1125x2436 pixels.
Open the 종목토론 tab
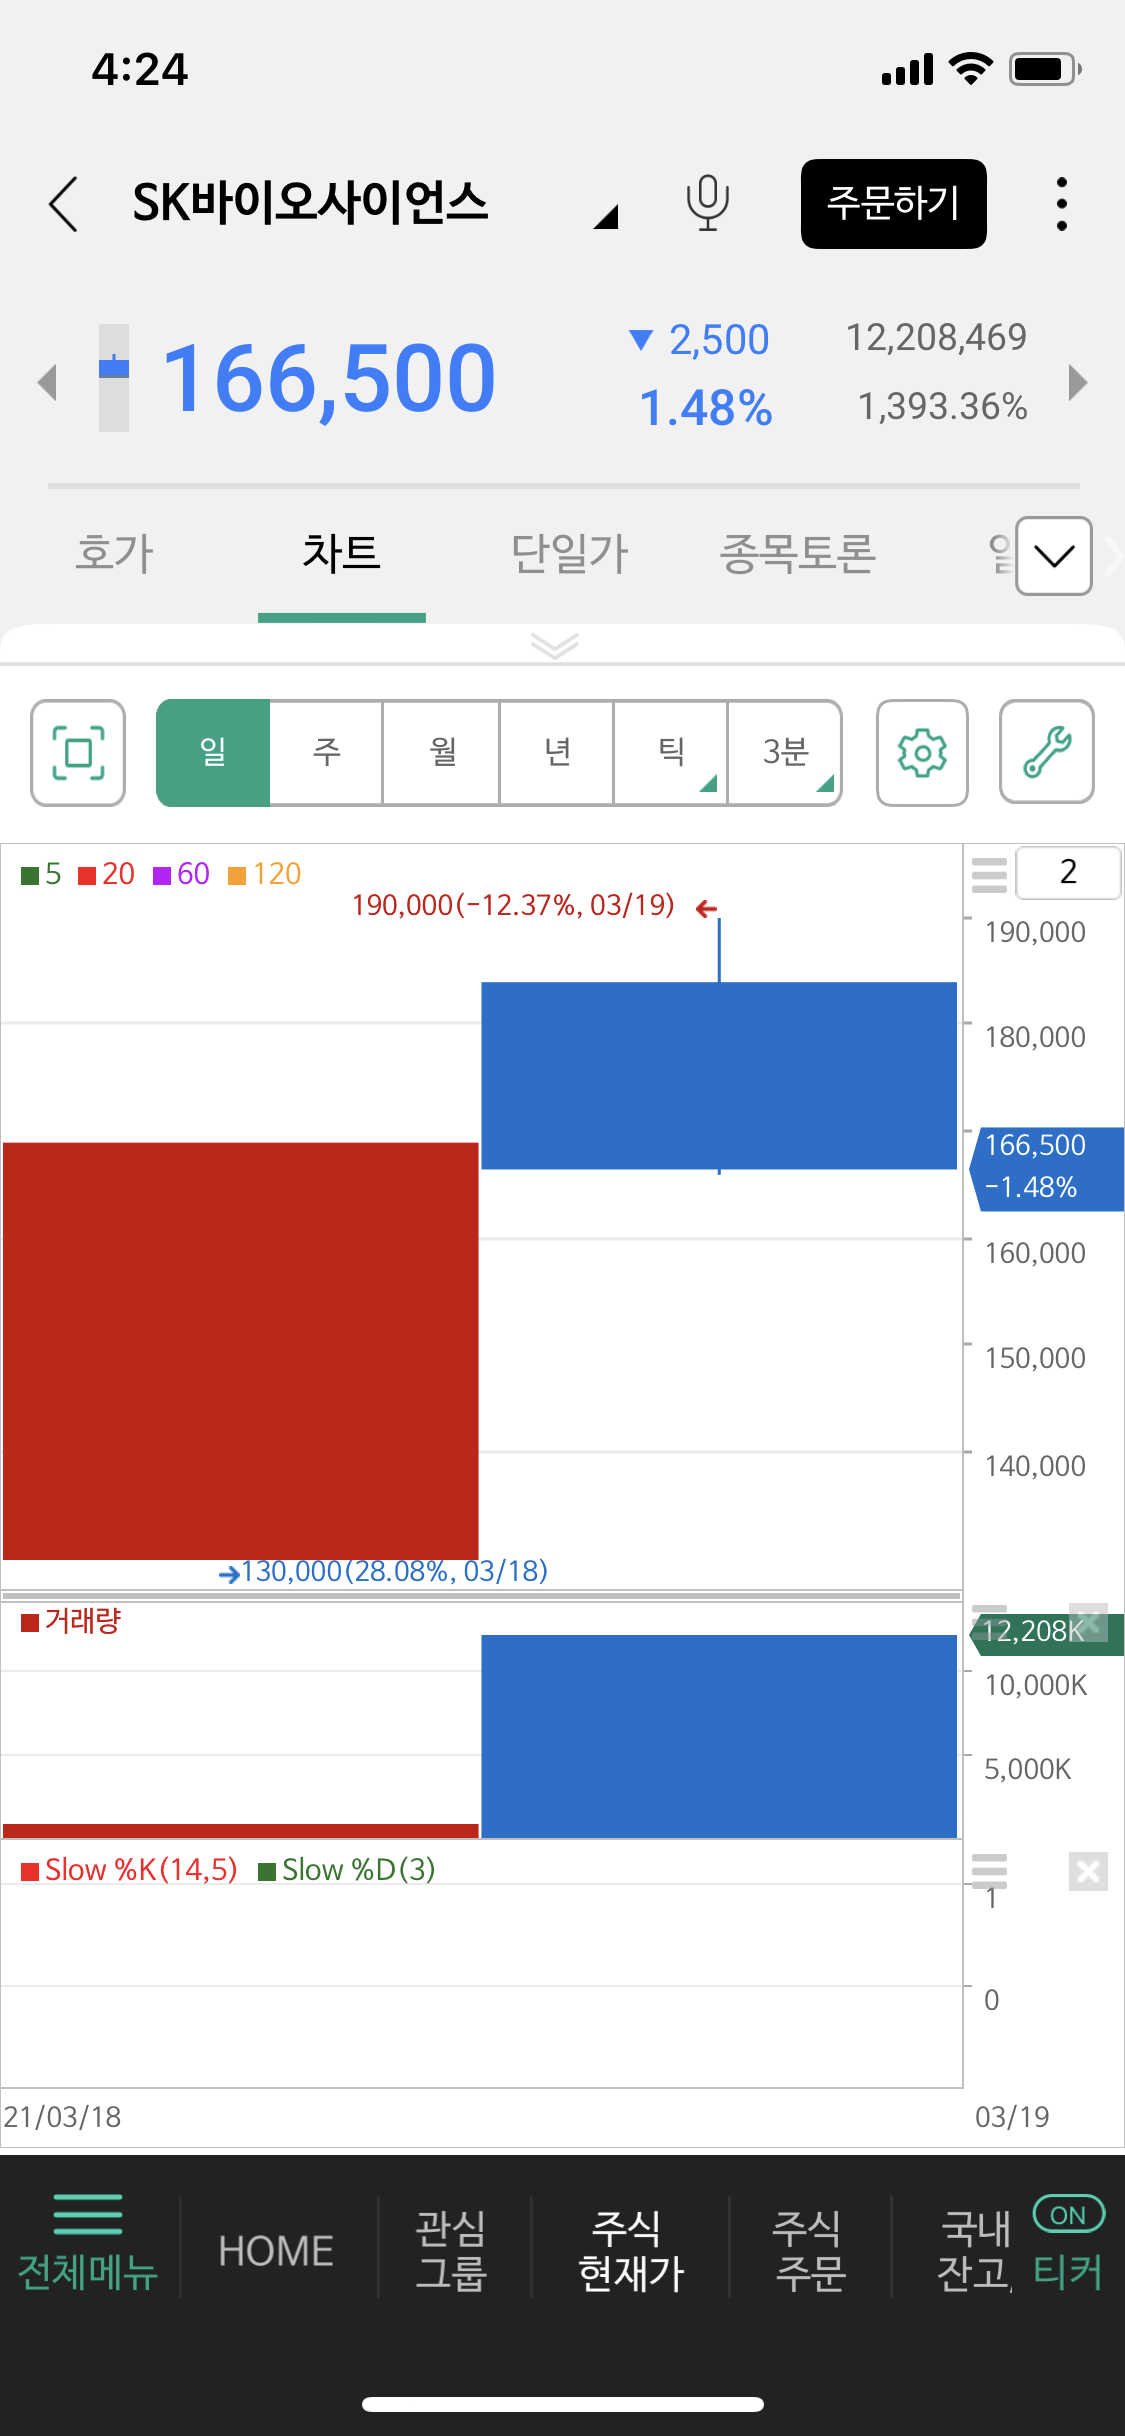pyautogui.click(x=797, y=553)
